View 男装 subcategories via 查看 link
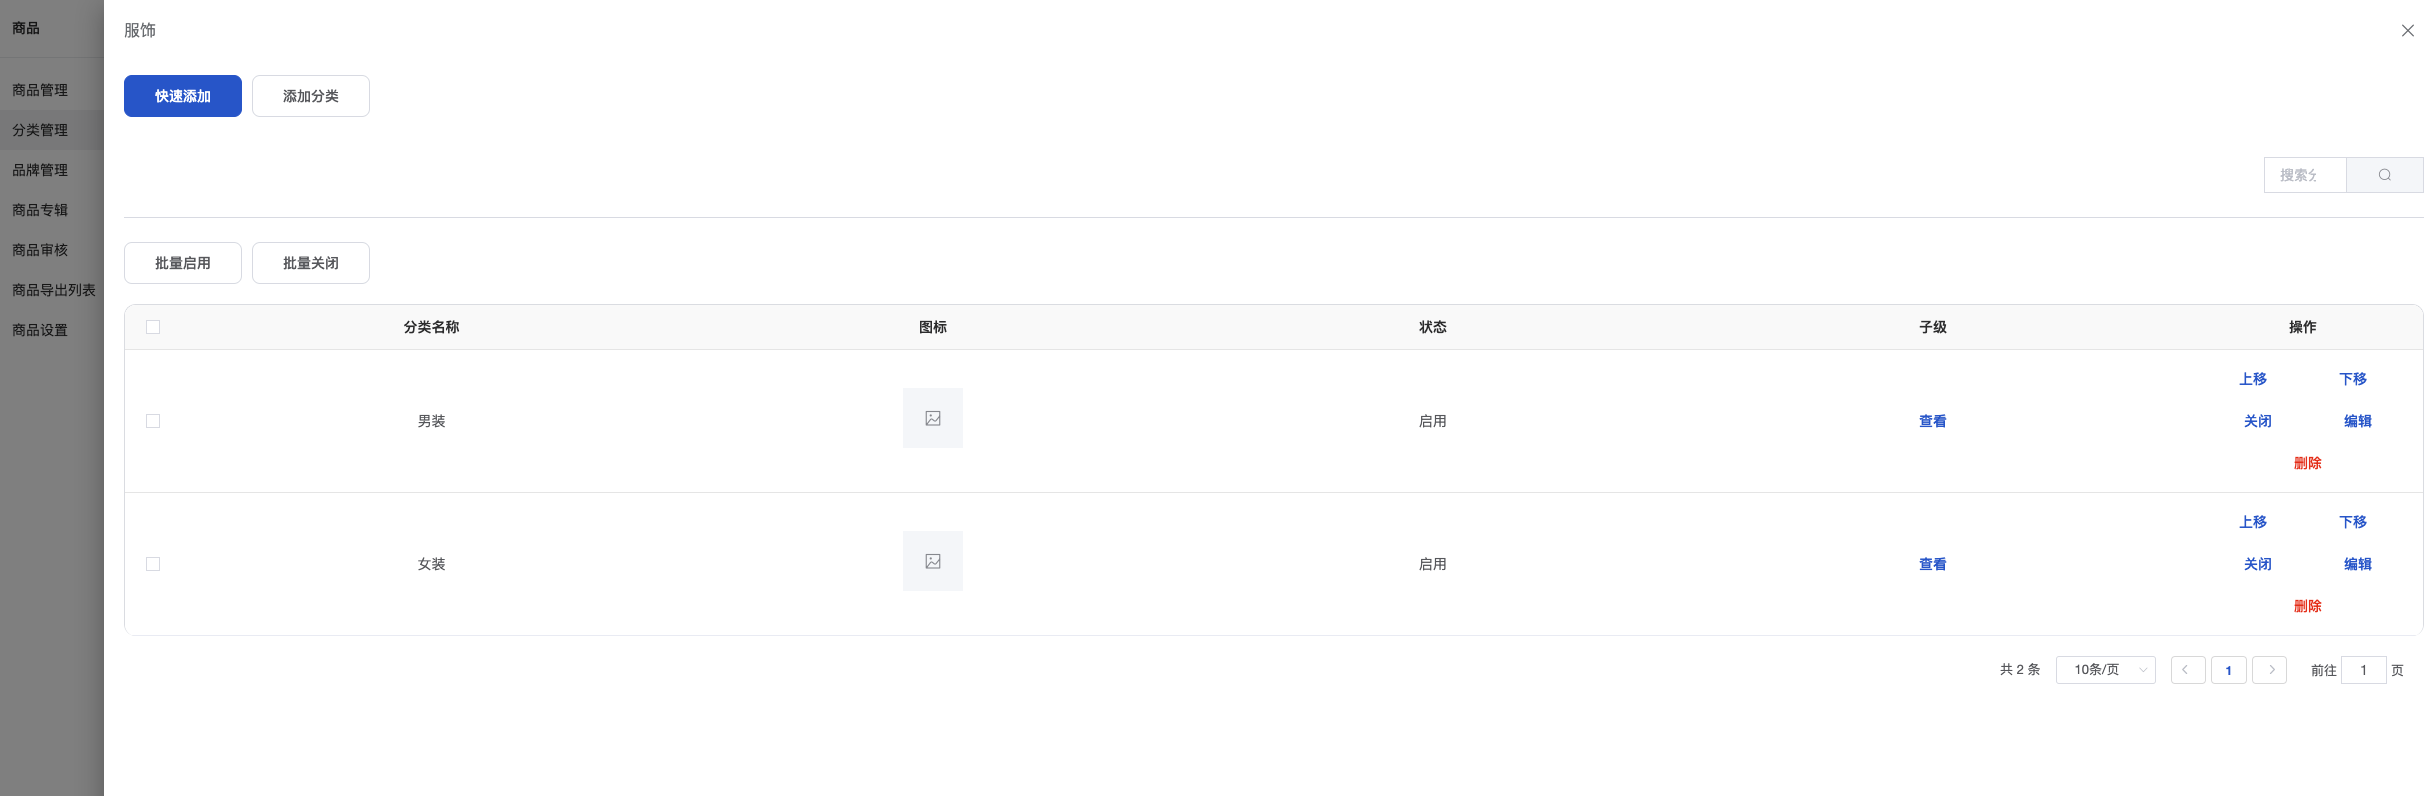Screen dimensions: 2424x796 coord(1932,421)
